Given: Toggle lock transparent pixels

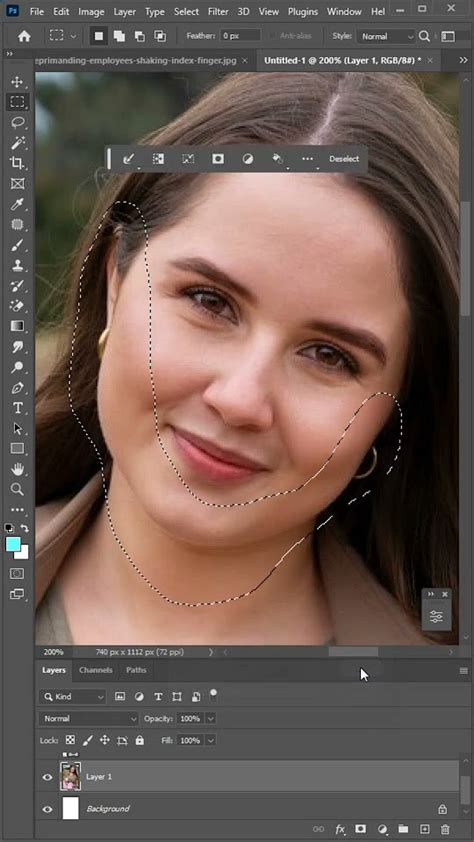Looking at the screenshot, I should tap(70, 741).
